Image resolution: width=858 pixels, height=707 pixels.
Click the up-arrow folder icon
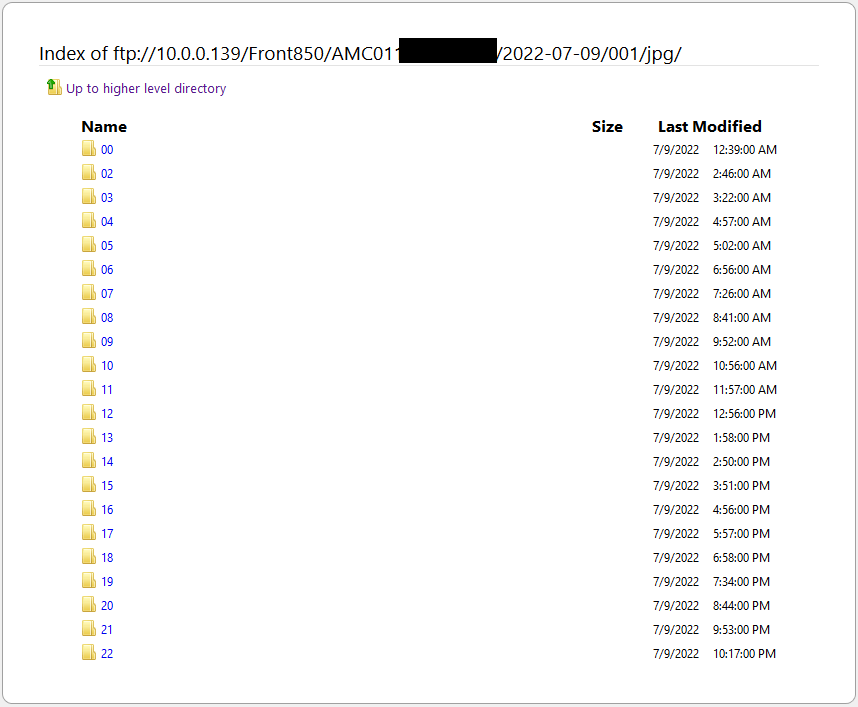(54, 87)
